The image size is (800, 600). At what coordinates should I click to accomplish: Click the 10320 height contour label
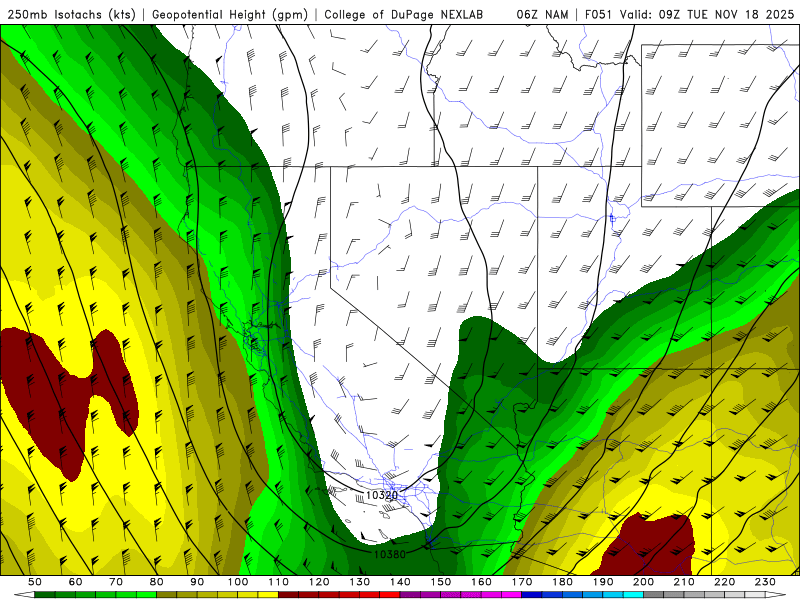click(382, 495)
